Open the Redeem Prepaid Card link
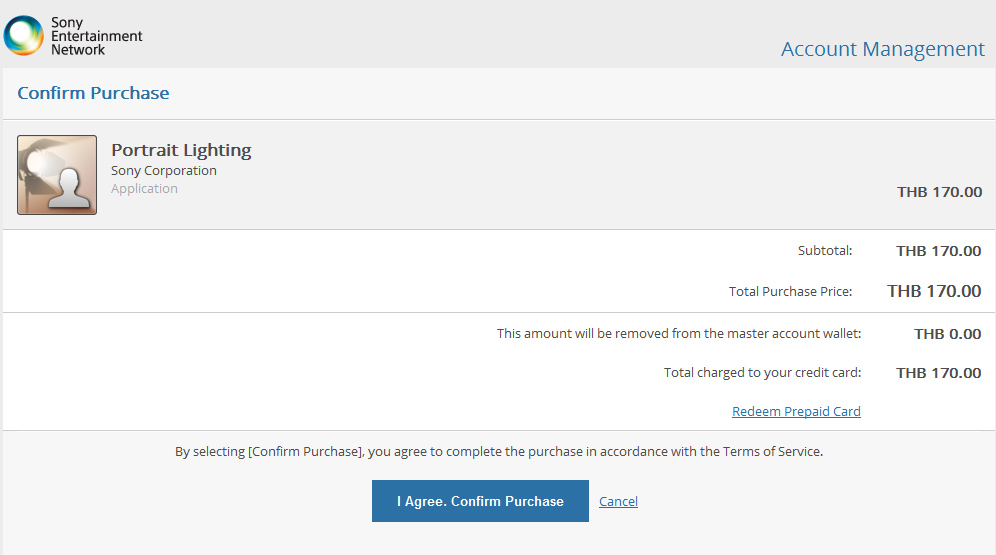 pos(796,411)
